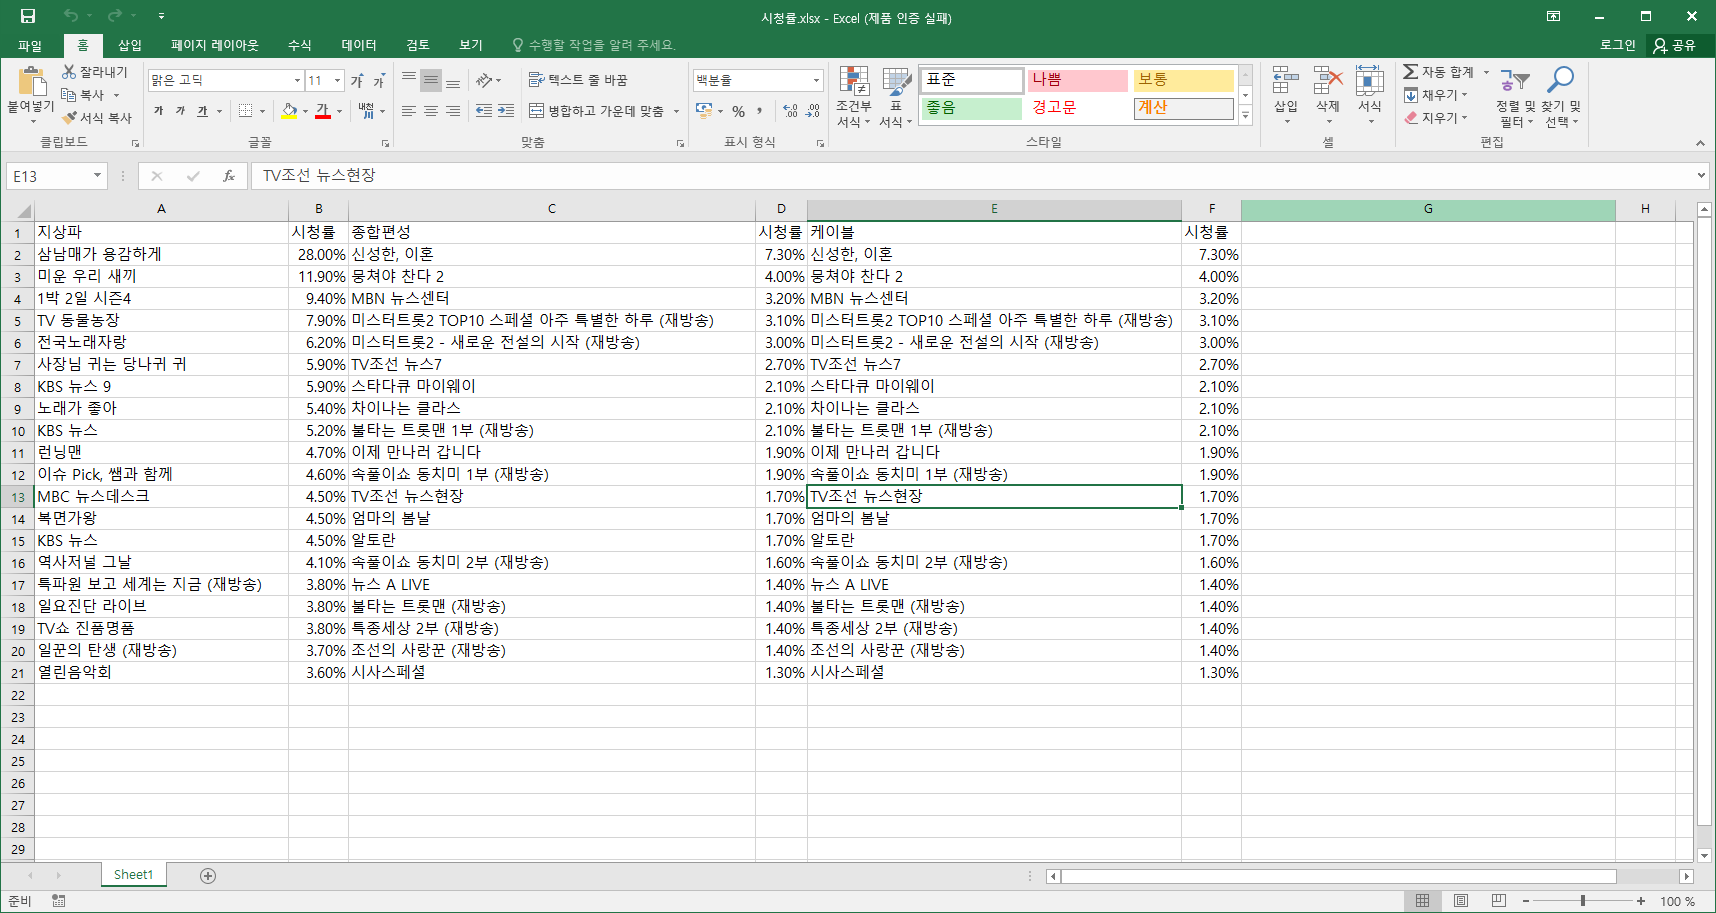Set top vertical alignment
The height and width of the screenshot is (913, 1716).
click(x=408, y=80)
